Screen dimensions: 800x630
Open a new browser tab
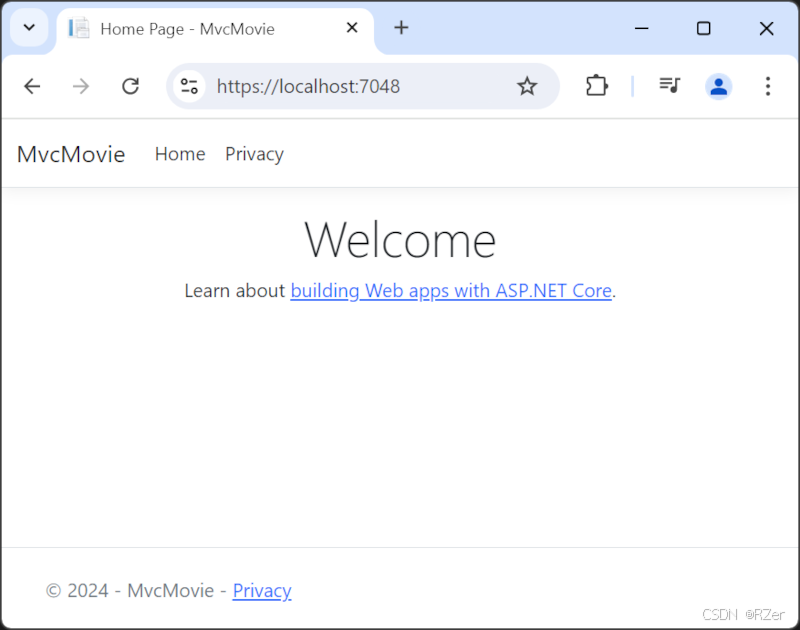pyautogui.click(x=401, y=28)
